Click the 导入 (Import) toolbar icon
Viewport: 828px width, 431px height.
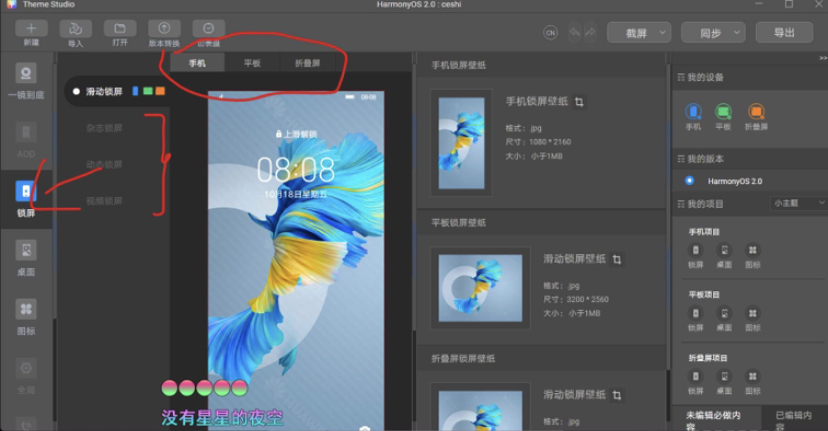tap(75, 29)
